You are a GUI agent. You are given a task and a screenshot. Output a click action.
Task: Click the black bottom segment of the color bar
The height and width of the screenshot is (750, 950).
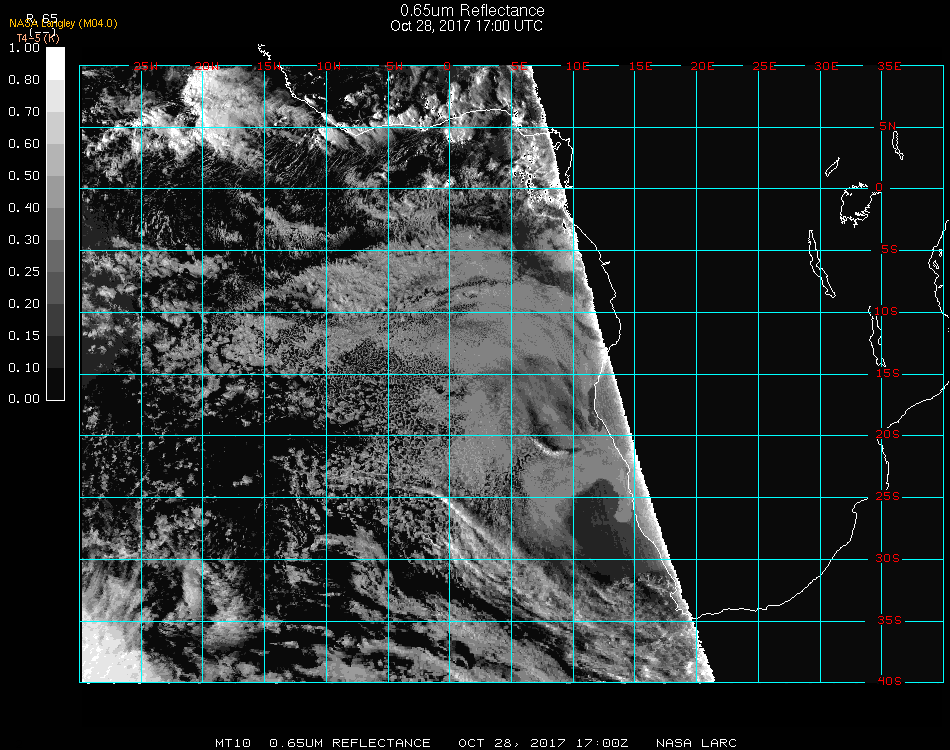click(x=55, y=383)
